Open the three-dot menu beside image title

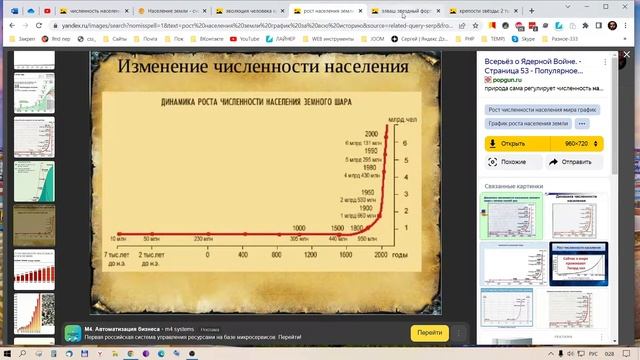605,62
